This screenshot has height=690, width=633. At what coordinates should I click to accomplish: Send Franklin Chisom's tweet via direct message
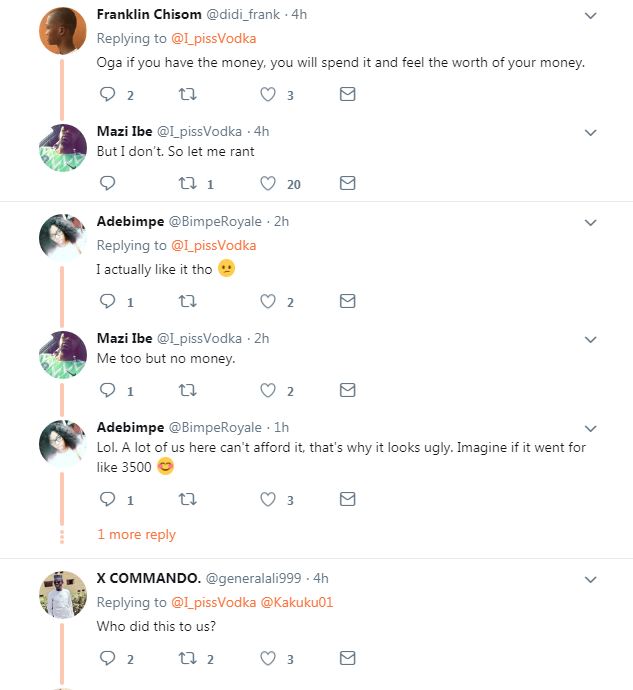[347, 95]
